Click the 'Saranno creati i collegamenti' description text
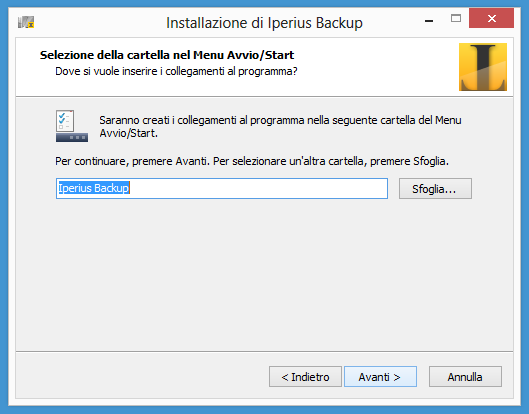 280,127
